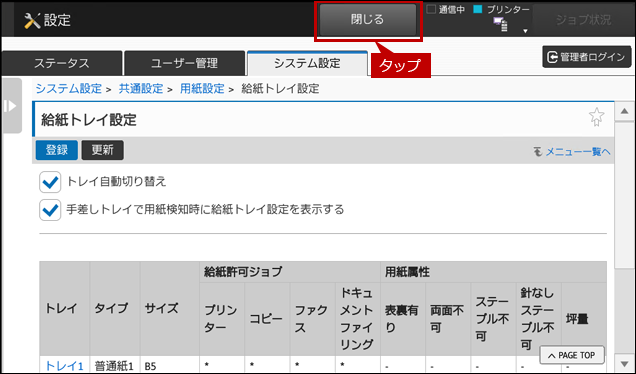
Task: Expand the left side panel arrow
Action: click(11, 106)
